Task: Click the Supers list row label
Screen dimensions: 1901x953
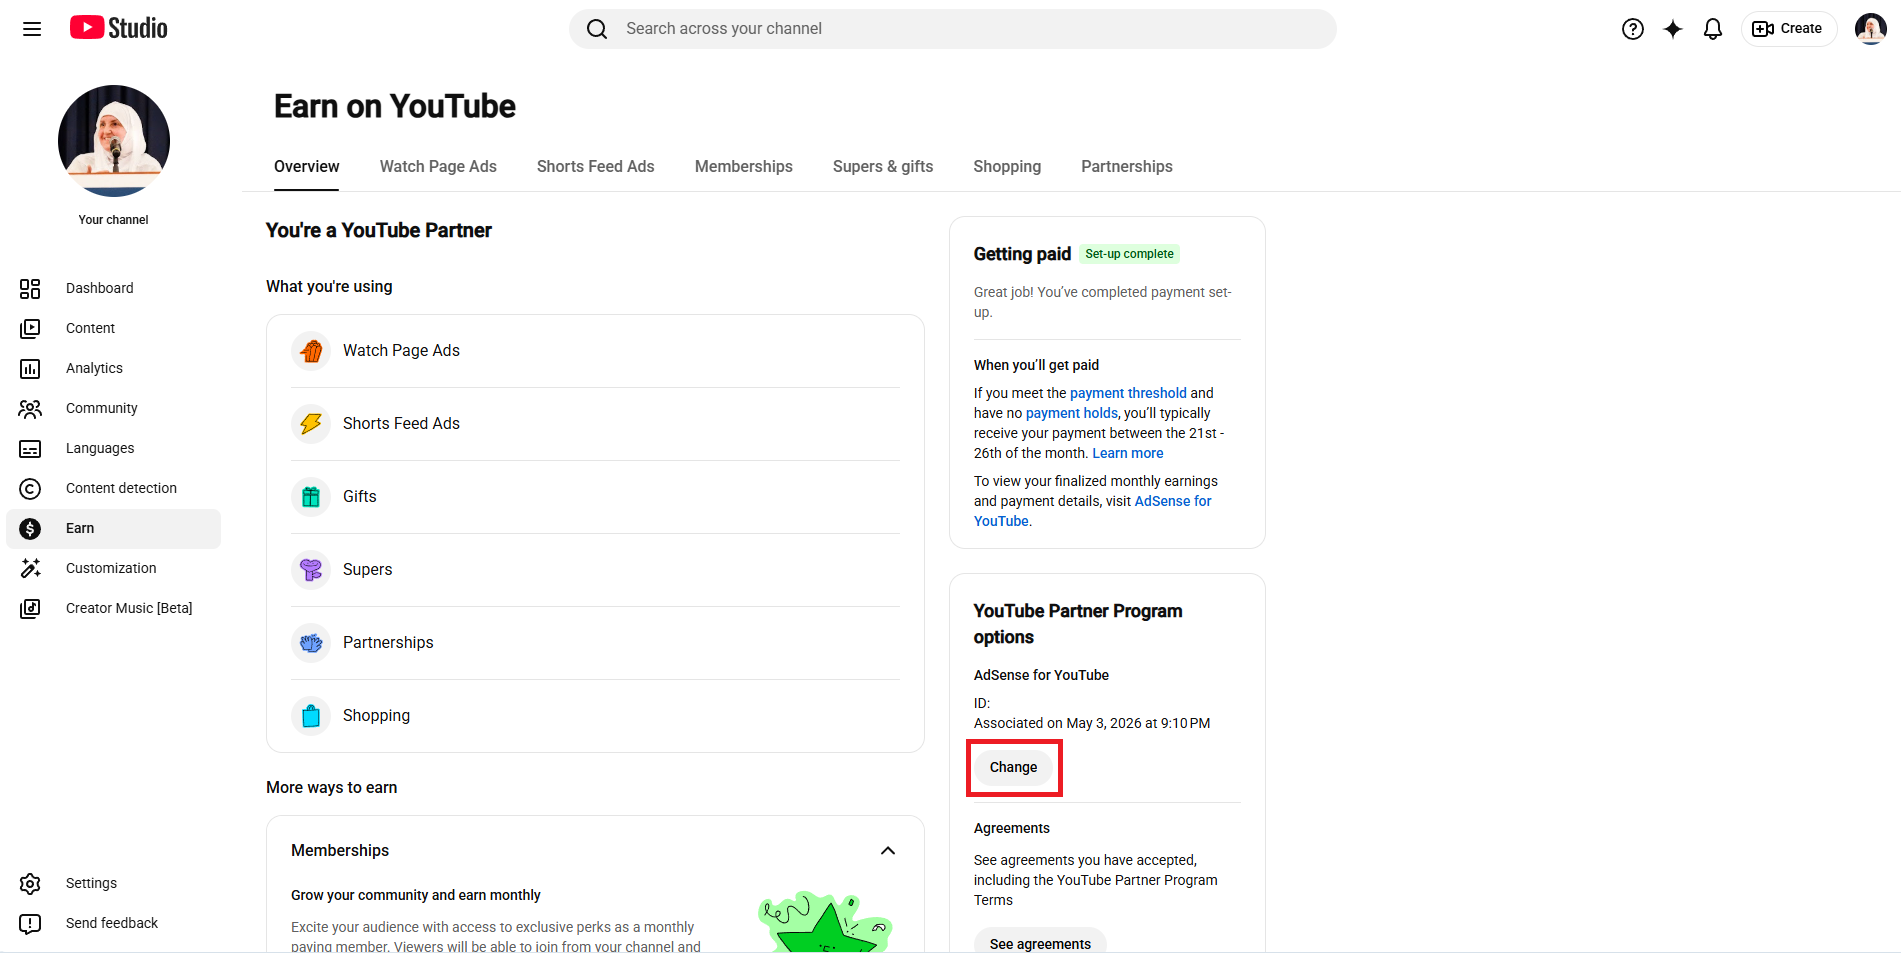Action: point(368,570)
